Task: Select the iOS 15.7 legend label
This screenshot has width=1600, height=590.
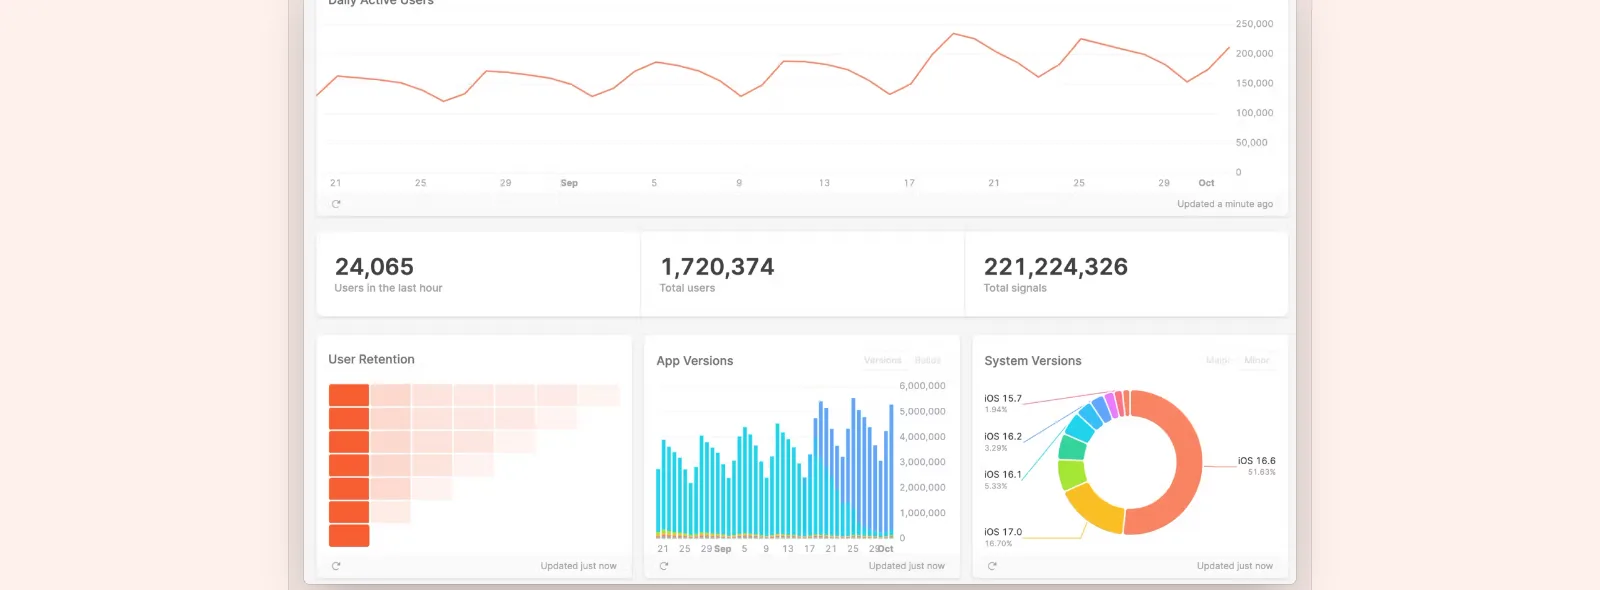Action: [x=1003, y=399]
